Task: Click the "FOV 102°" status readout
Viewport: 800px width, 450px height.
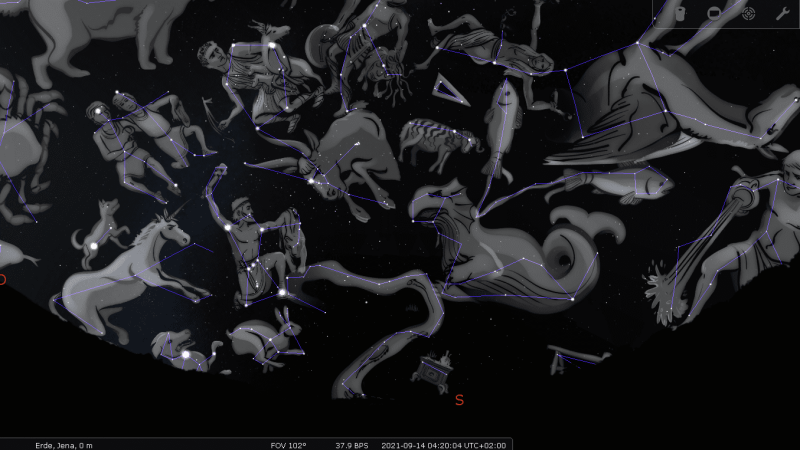Action: (288, 445)
